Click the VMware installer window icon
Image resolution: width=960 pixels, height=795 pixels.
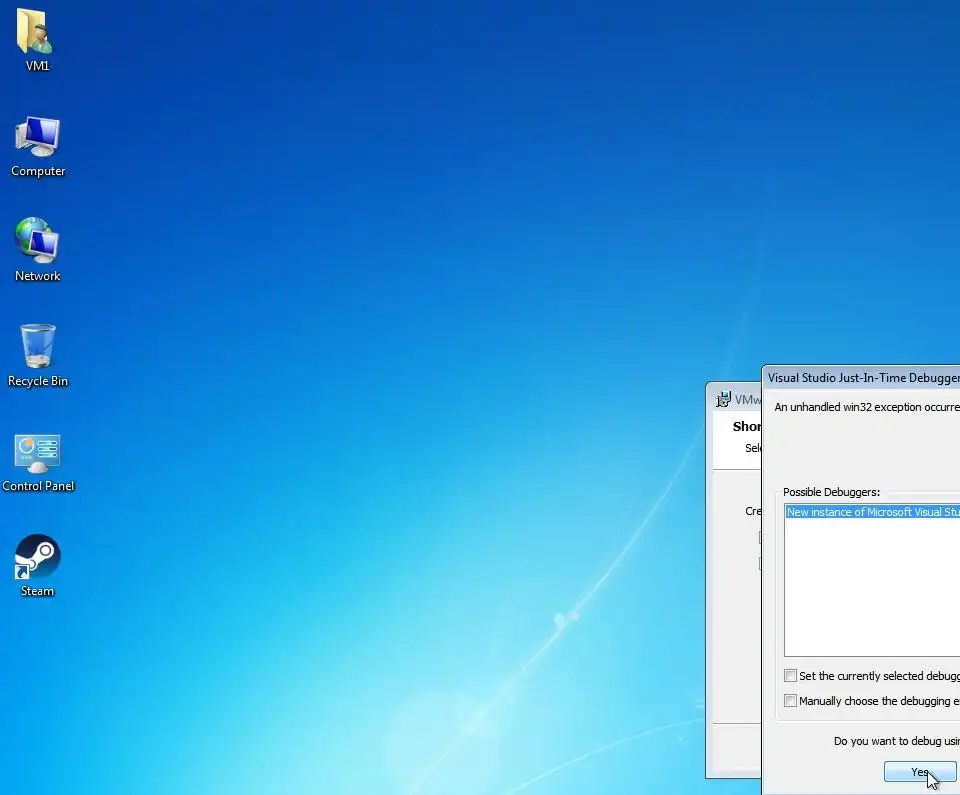[723, 399]
